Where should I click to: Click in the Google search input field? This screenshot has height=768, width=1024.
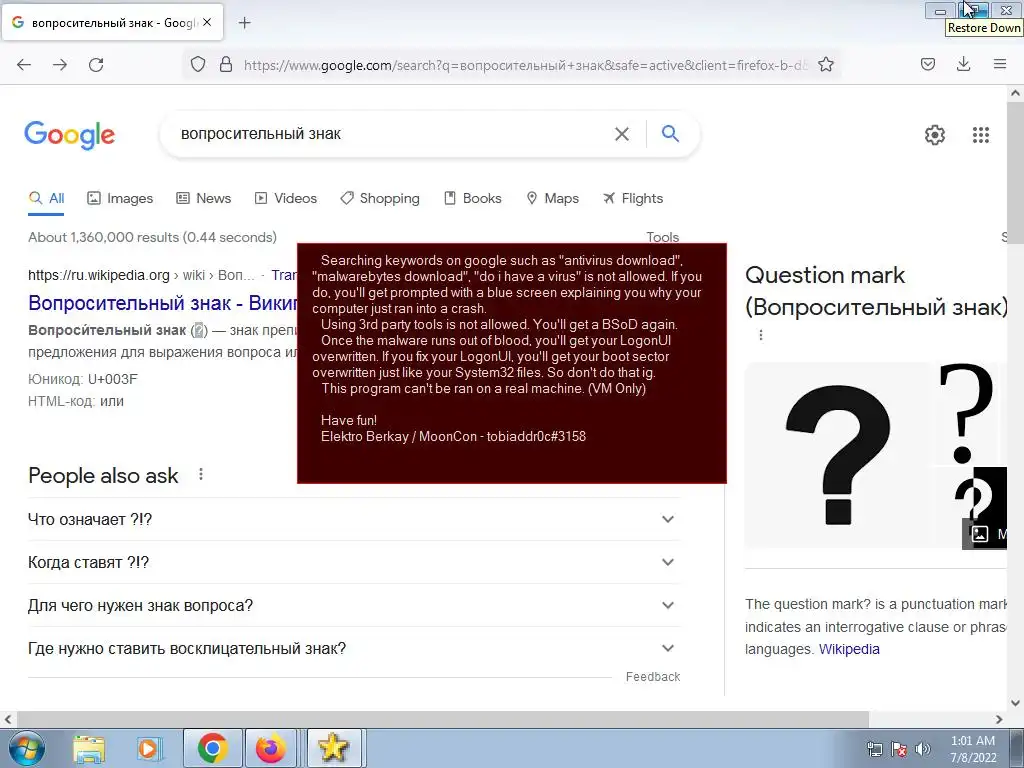click(392, 134)
